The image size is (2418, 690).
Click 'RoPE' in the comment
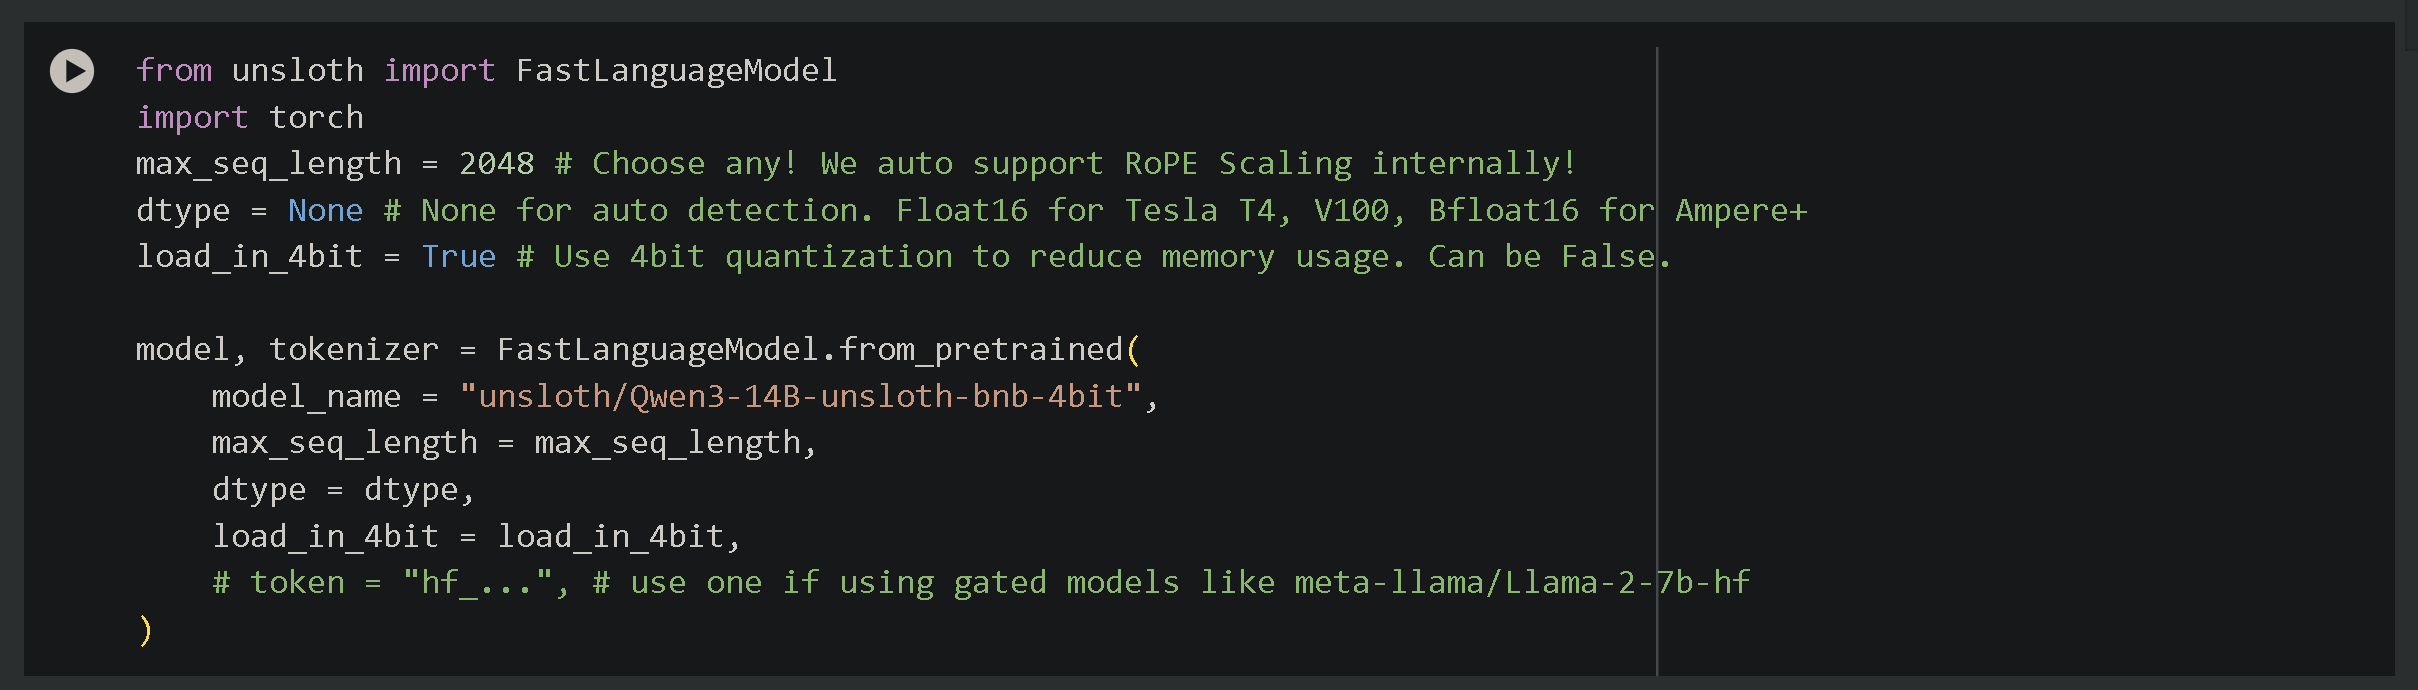[1160, 164]
